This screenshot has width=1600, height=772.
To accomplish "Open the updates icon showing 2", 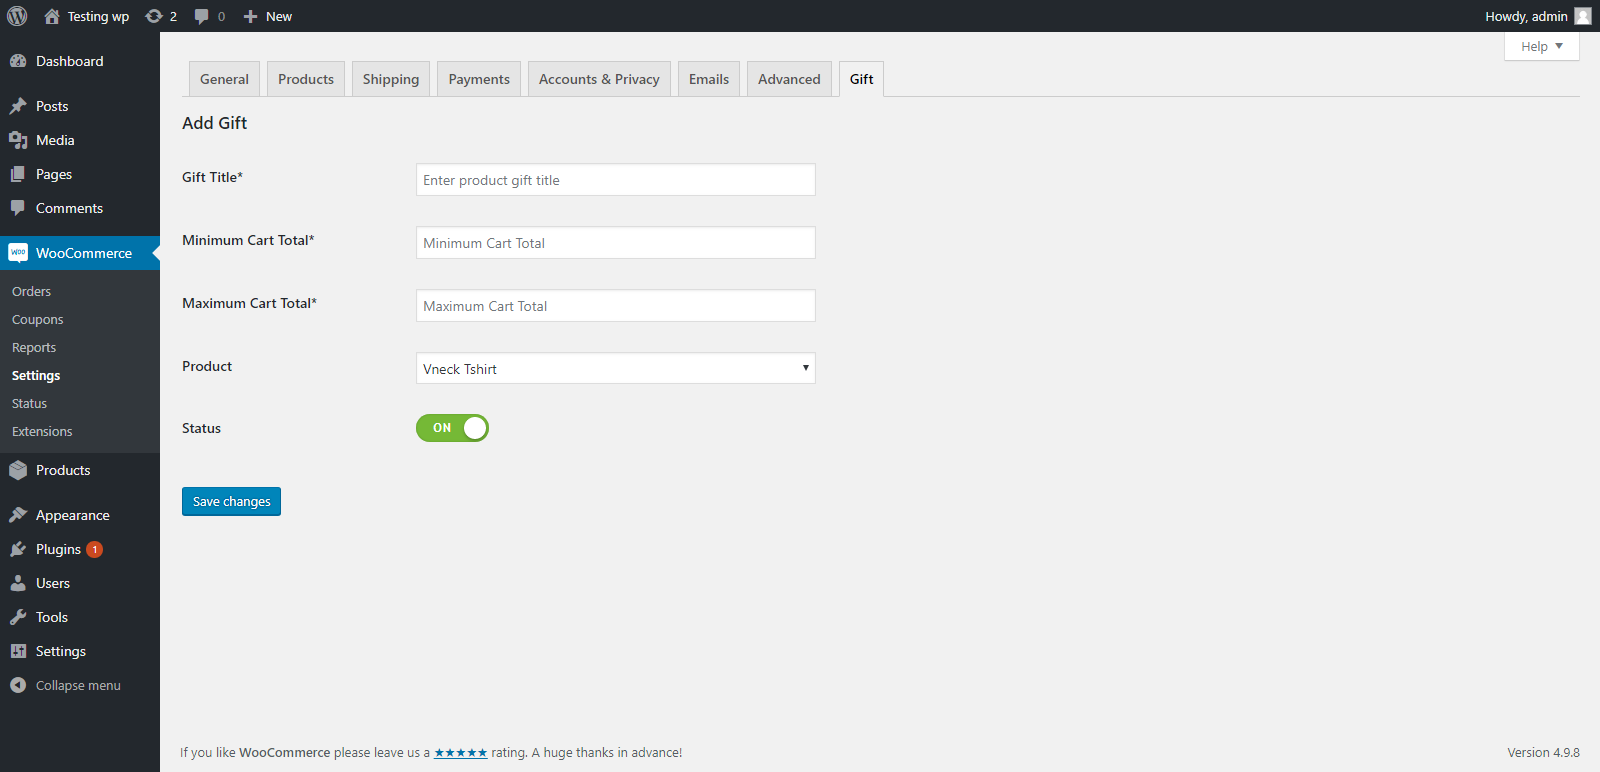I will [154, 16].
